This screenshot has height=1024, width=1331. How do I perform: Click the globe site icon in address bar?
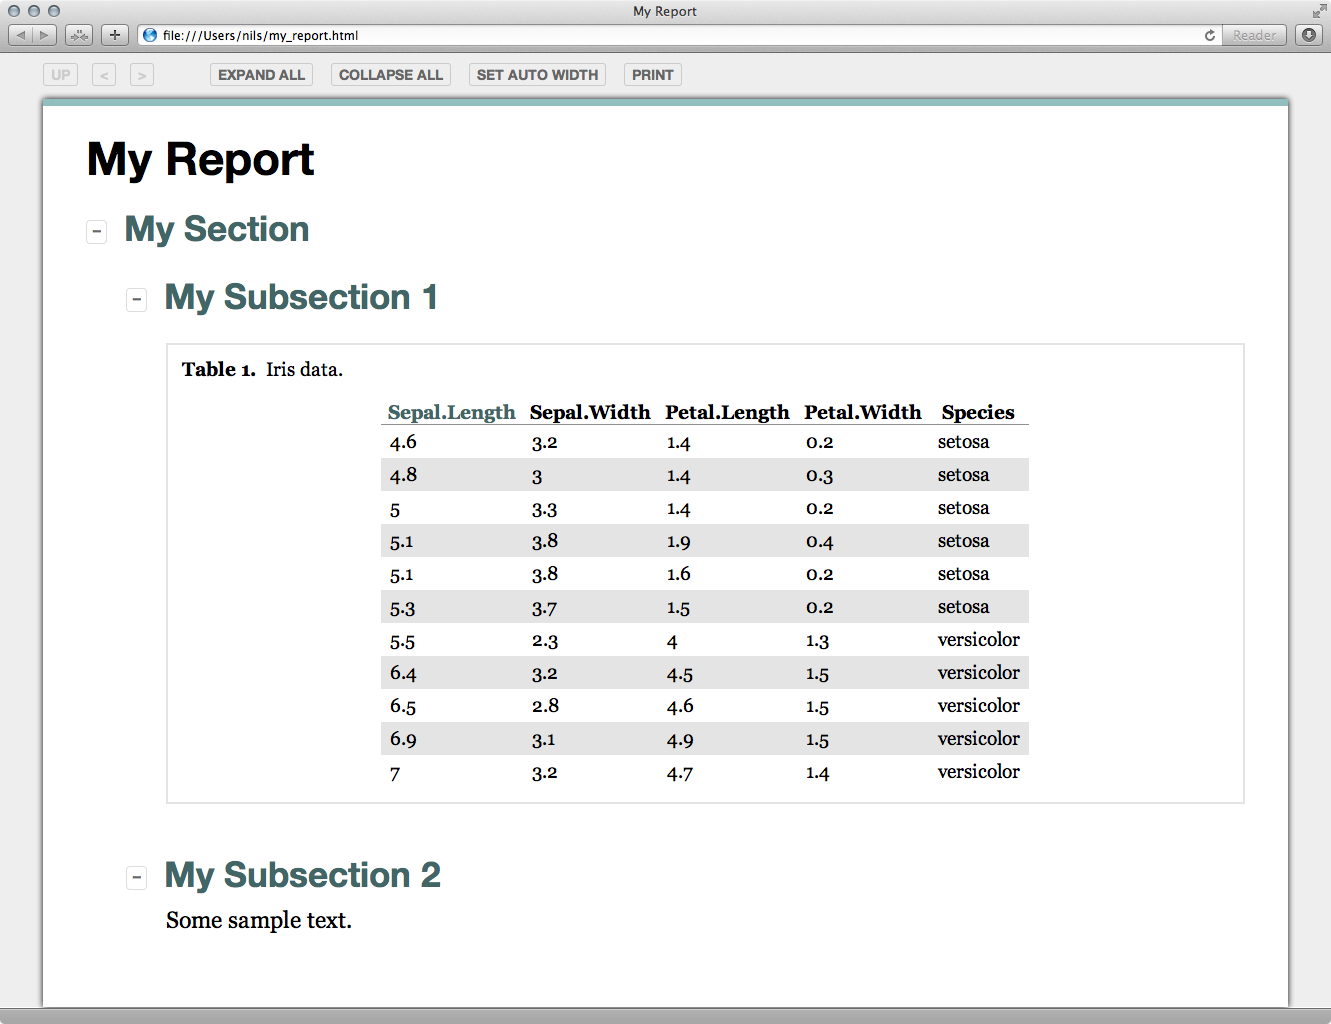point(150,35)
